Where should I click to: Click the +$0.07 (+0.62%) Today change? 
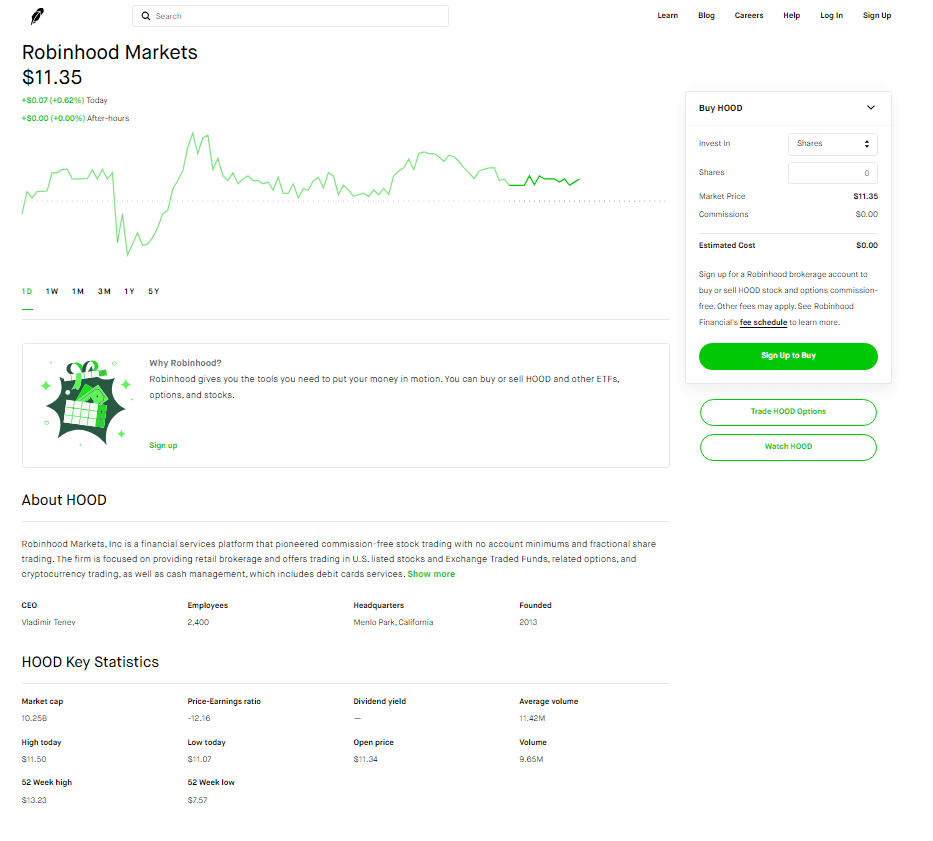click(x=64, y=100)
